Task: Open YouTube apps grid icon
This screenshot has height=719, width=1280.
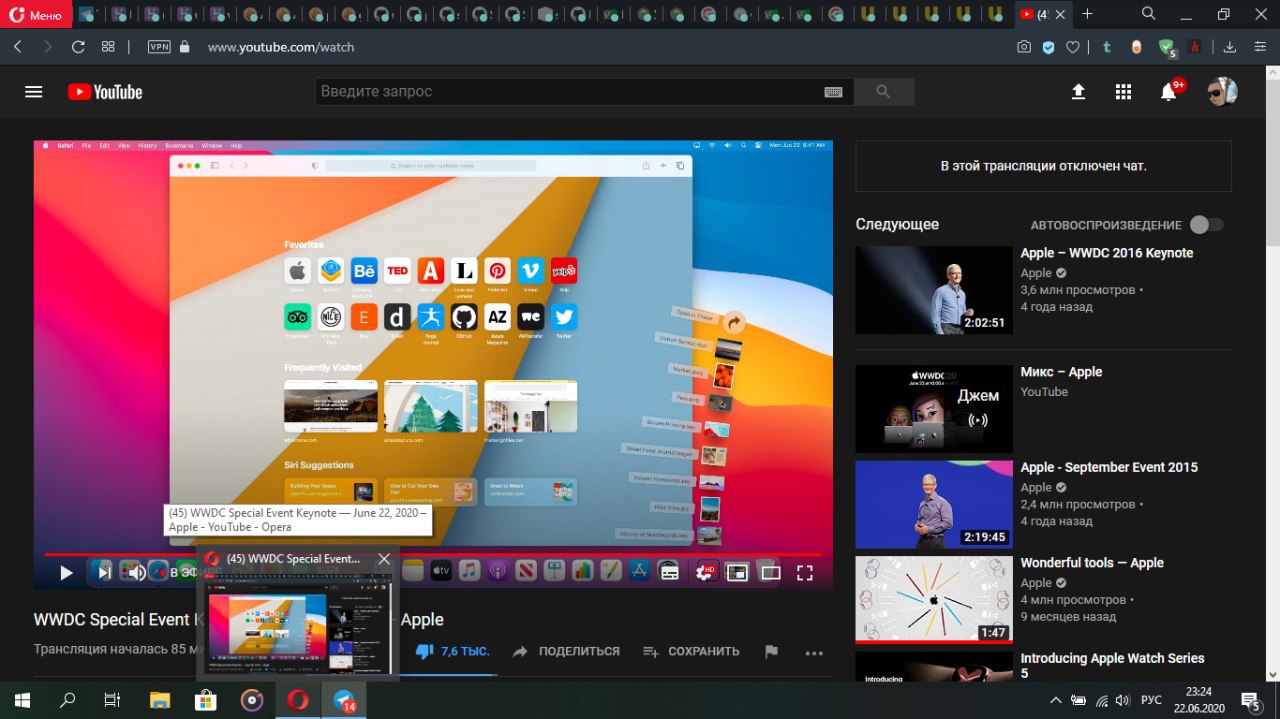Action: (x=1123, y=91)
